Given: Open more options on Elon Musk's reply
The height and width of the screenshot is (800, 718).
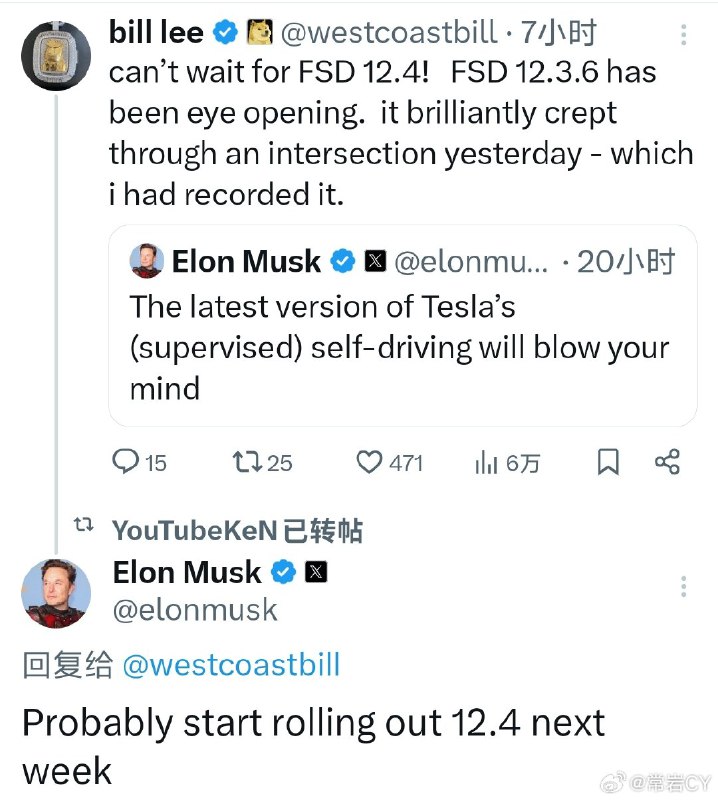Looking at the screenshot, I should coord(683,587).
